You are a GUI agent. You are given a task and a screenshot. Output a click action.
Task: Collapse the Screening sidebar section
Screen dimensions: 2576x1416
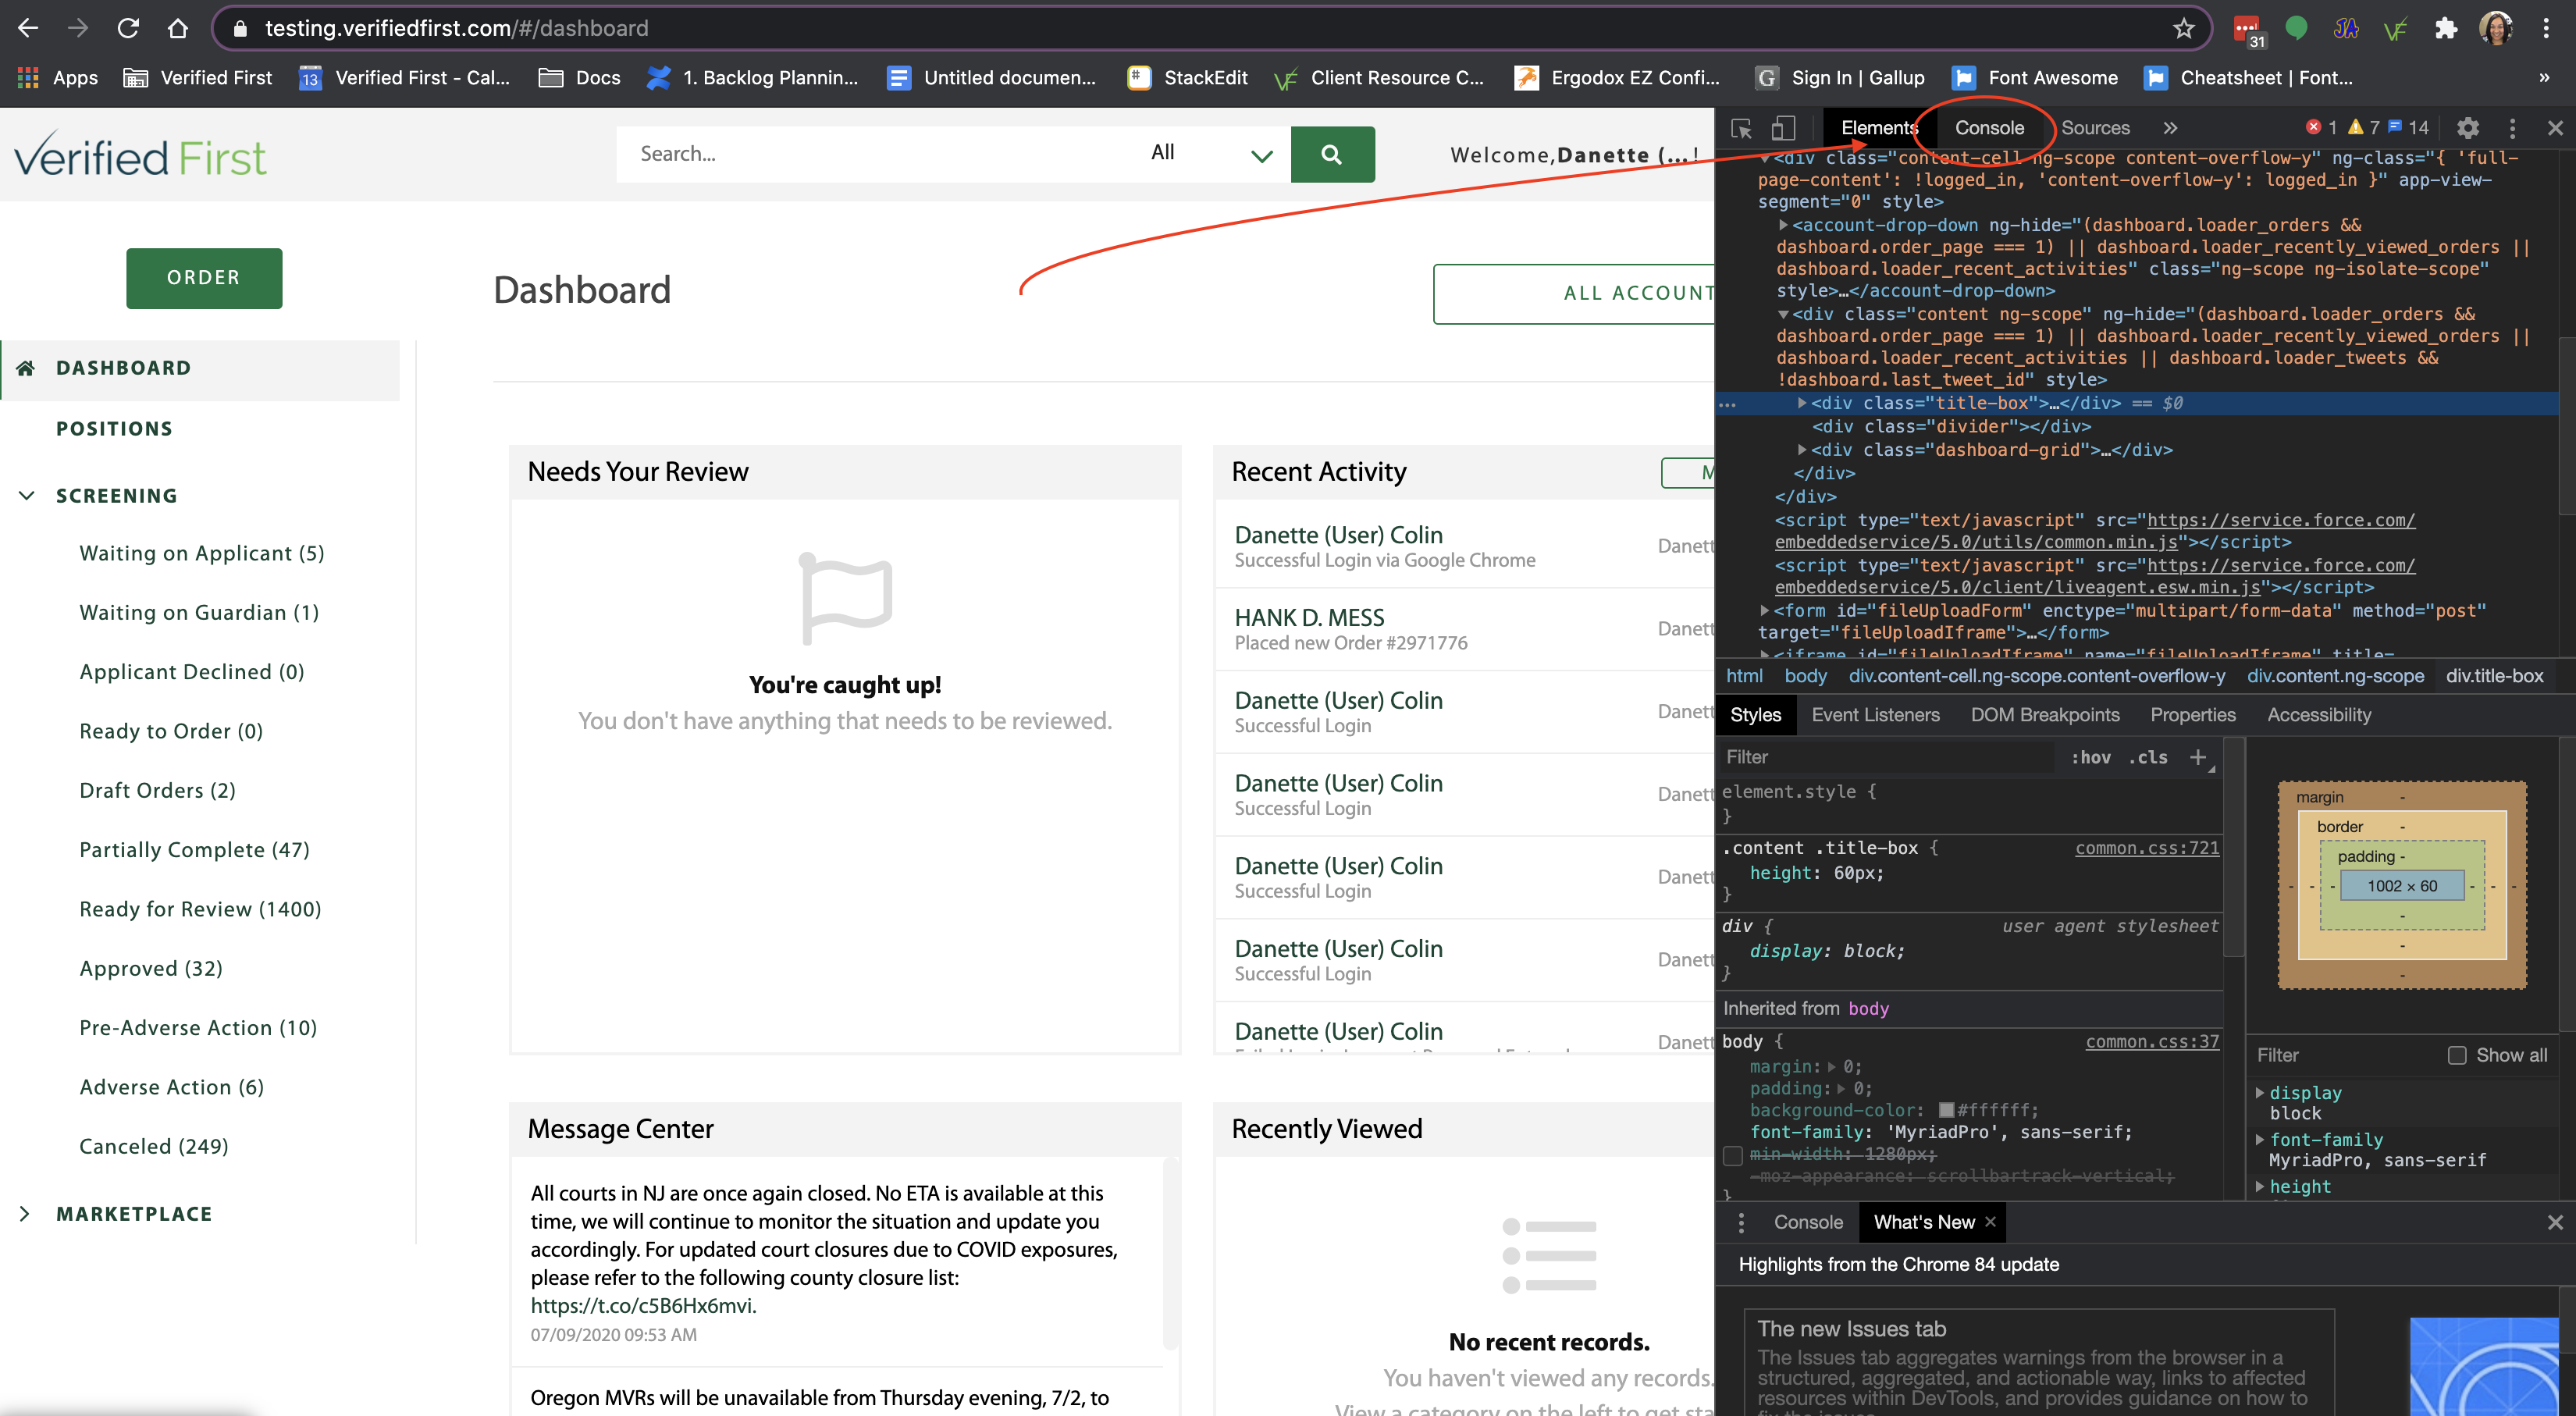[x=27, y=496]
